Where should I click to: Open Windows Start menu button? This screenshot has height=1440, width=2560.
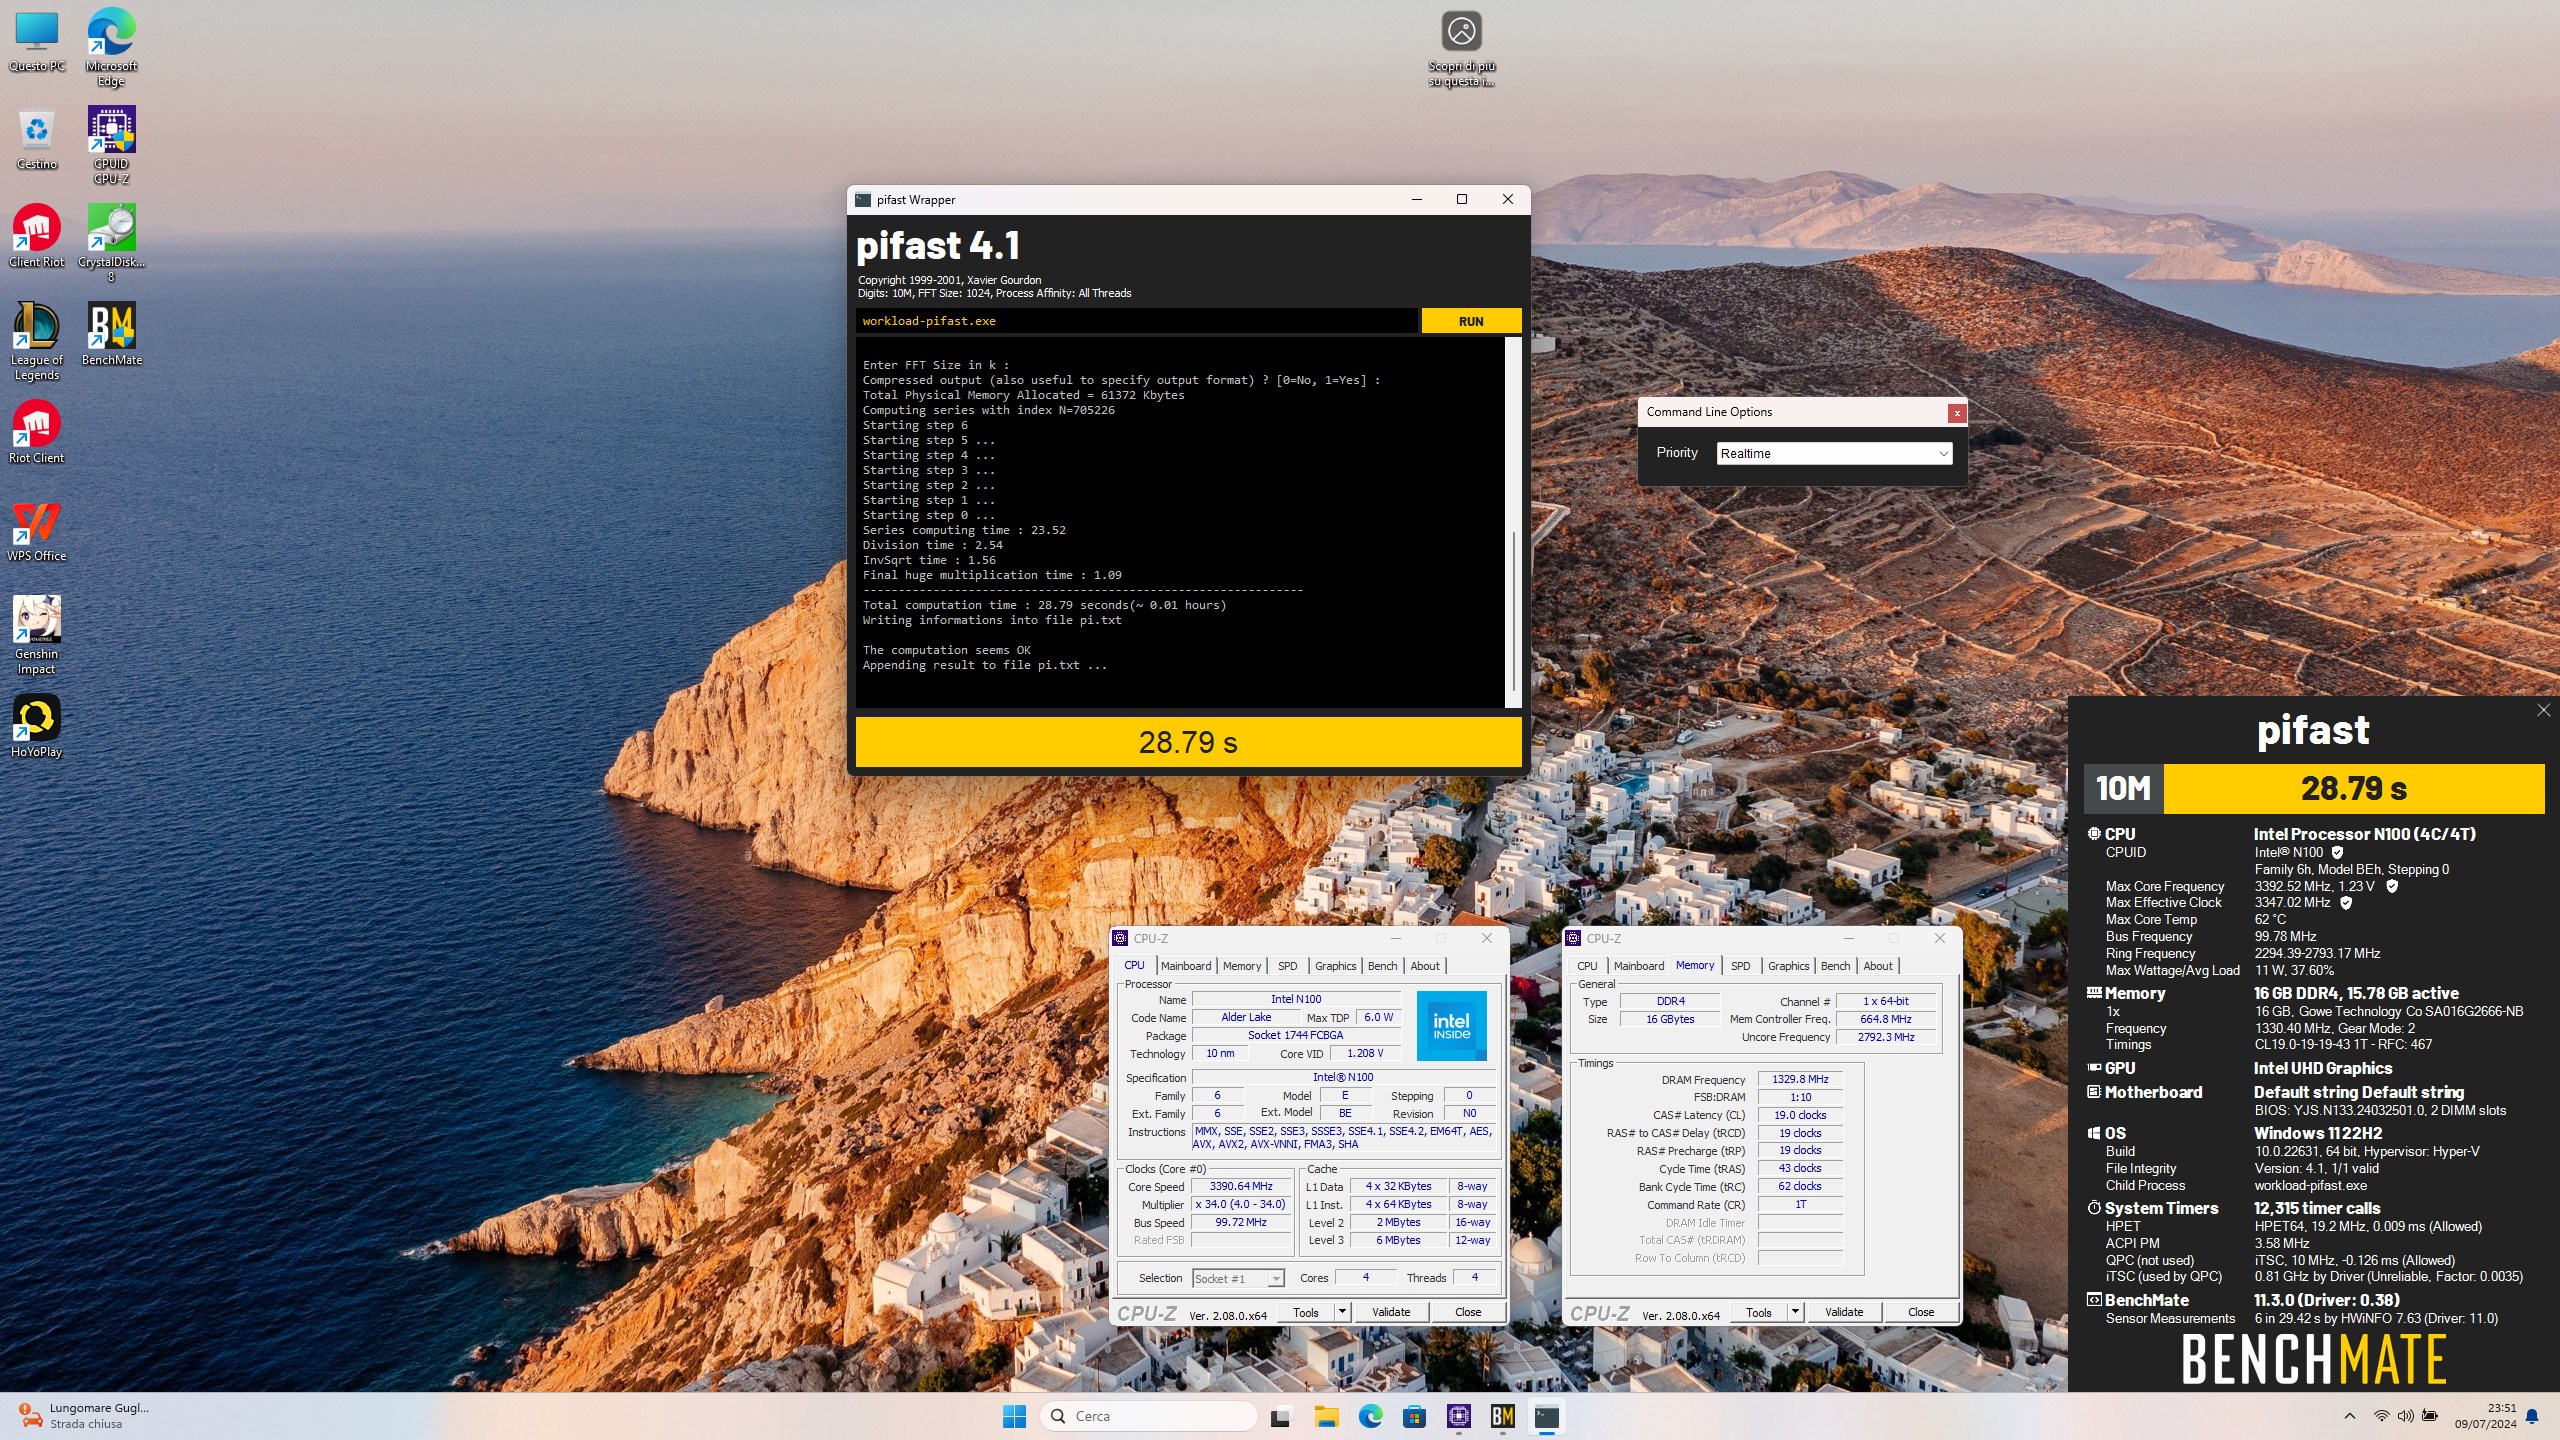pyautogui.click(x=1014, y=1416)
